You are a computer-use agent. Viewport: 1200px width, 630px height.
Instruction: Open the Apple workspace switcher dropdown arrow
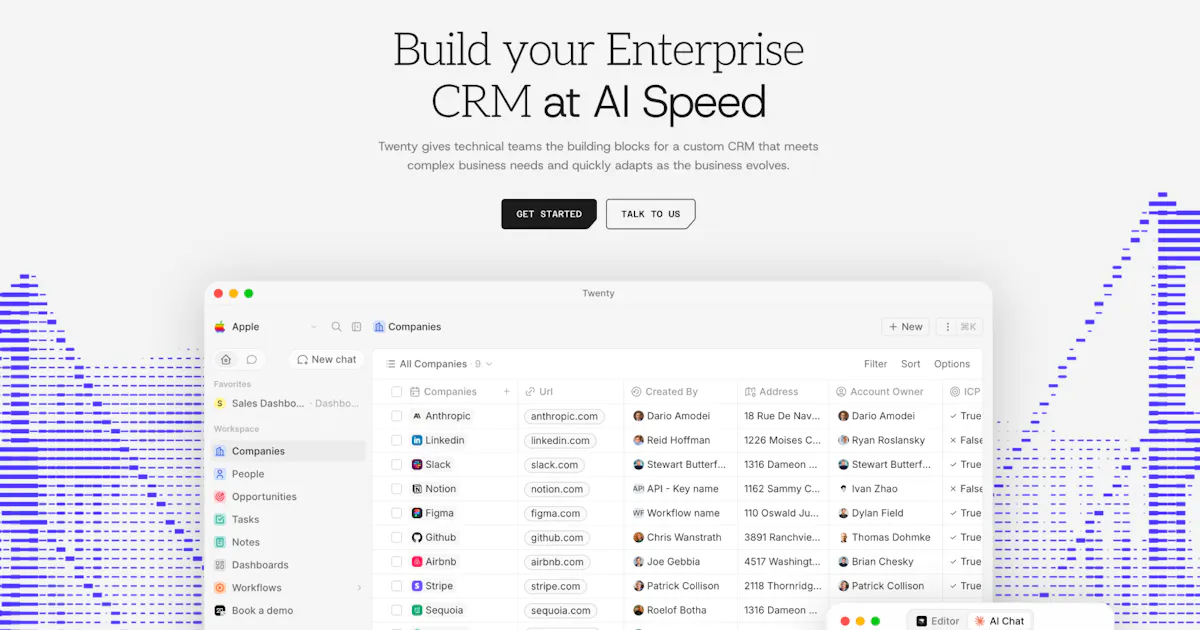314,327
